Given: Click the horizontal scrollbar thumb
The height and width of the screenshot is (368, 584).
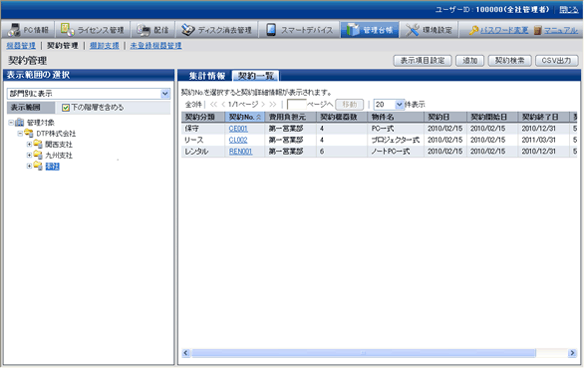Looking at the screenshot, I should coord(364,353).
